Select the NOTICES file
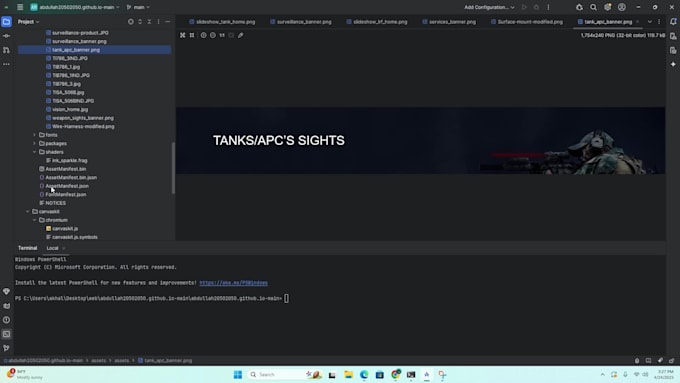680x383 pixels. pyautogui.click(x=56, y=203)
